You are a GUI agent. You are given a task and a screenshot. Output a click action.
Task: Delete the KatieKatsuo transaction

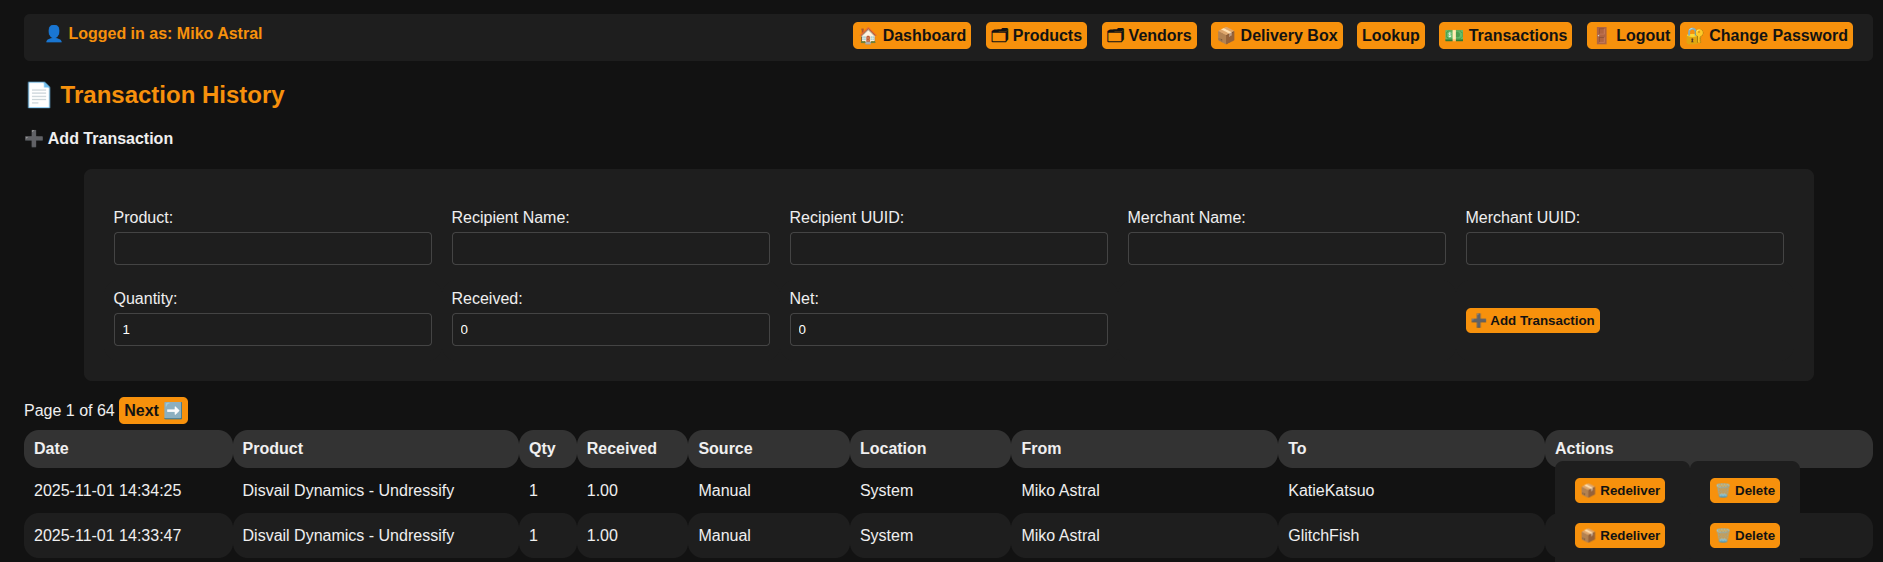point(1744,491)
